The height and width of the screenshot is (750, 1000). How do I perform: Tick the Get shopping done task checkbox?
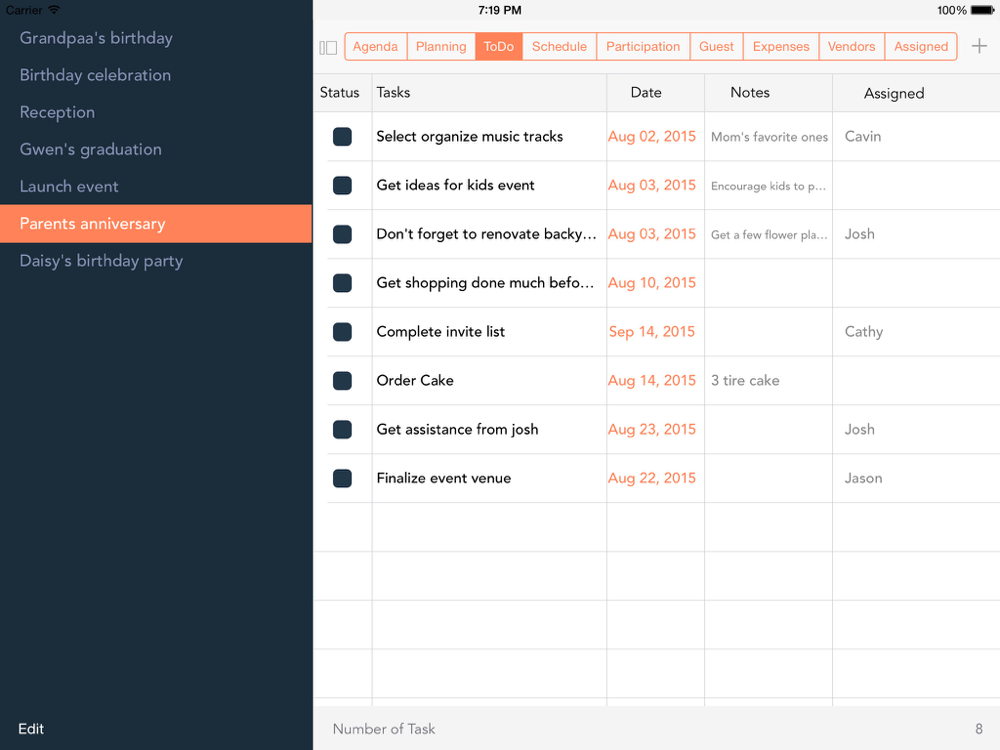(x=342, y=283)
